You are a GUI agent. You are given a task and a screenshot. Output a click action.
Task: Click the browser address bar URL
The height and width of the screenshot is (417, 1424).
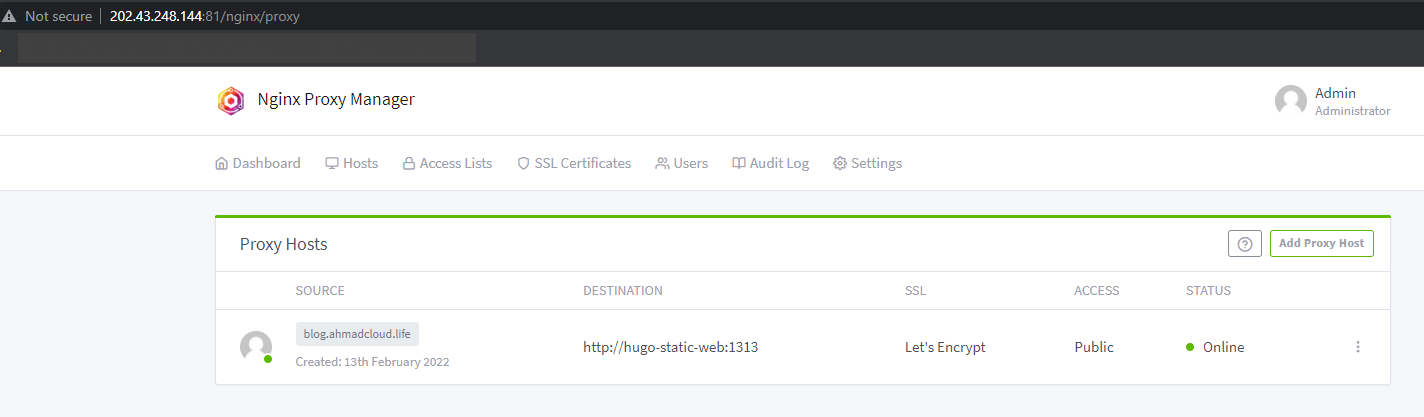point(204,16)
